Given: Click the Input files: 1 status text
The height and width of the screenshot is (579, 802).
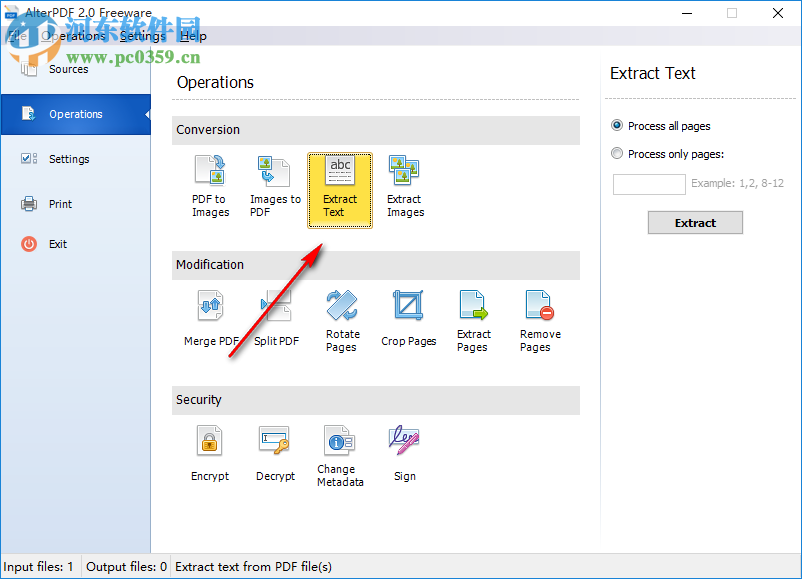Looking at the screenshot, I should click(38, 567).
